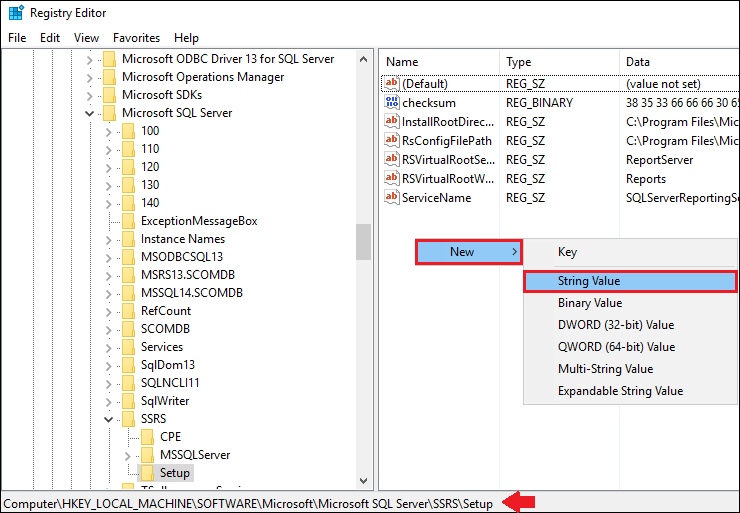Open the New context menu entry

(469, 252)
